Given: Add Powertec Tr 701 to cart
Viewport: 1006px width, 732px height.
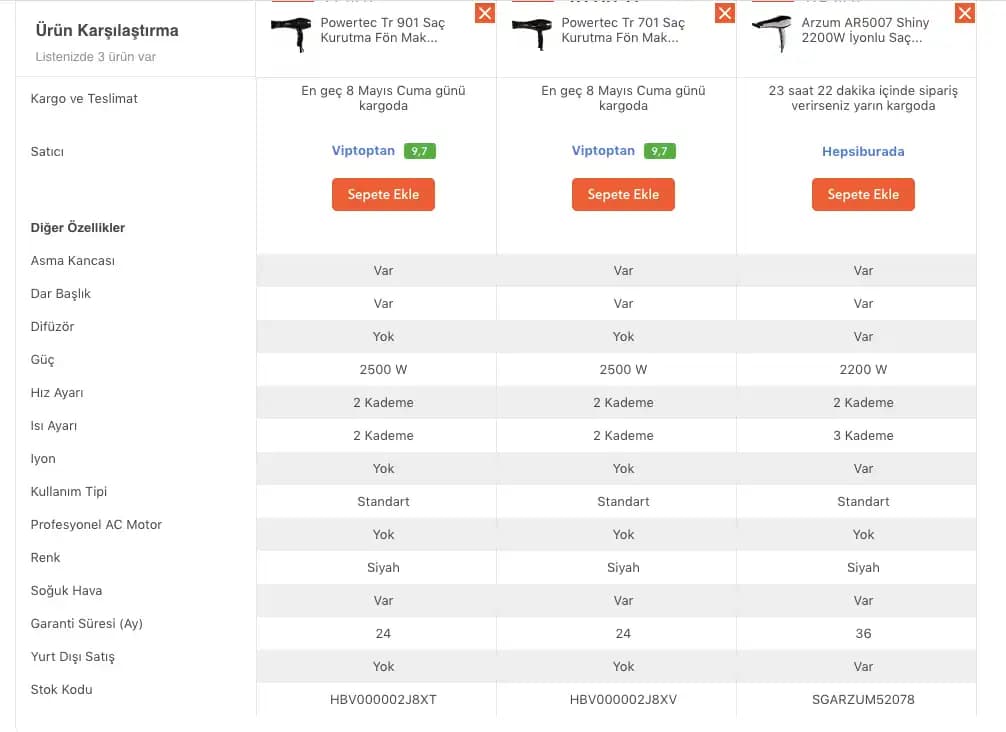Looking at the screenshot, I should 623,194.
